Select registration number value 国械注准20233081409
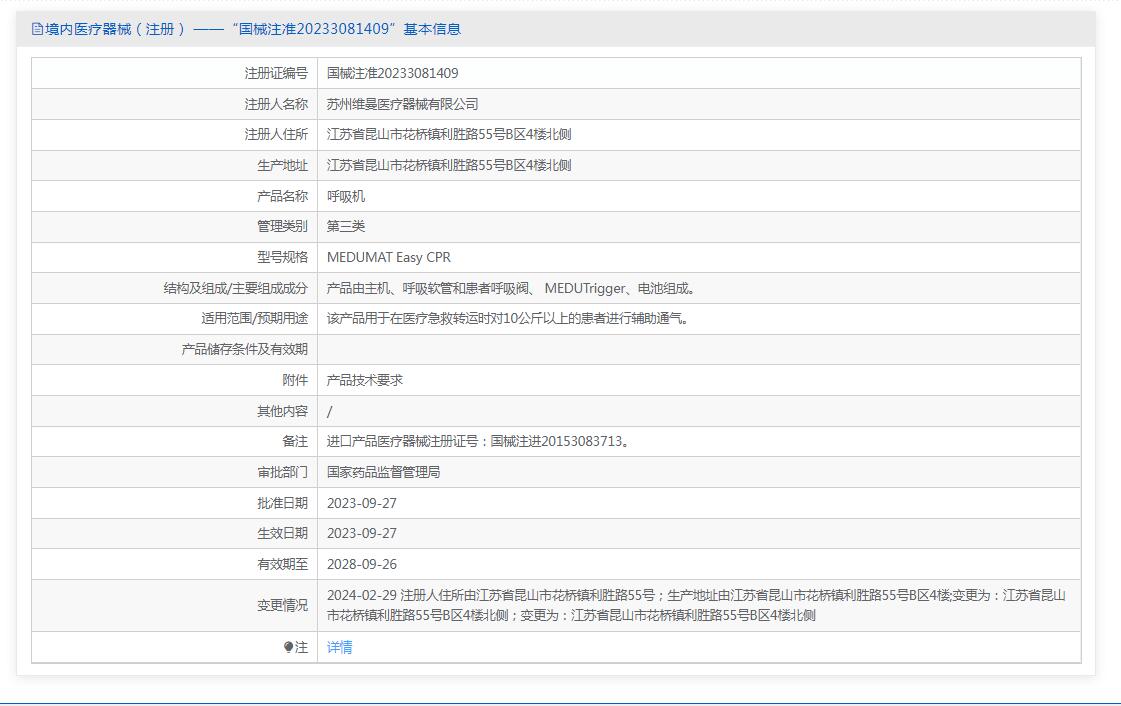This screenshot has height=706, width=1121. (392, 74)
